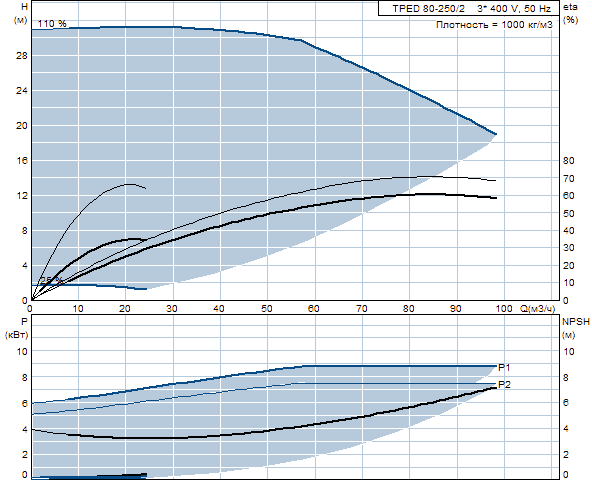
Task: Click the endpoint of the 110 % head curve
Action: [x=496, y=134]
